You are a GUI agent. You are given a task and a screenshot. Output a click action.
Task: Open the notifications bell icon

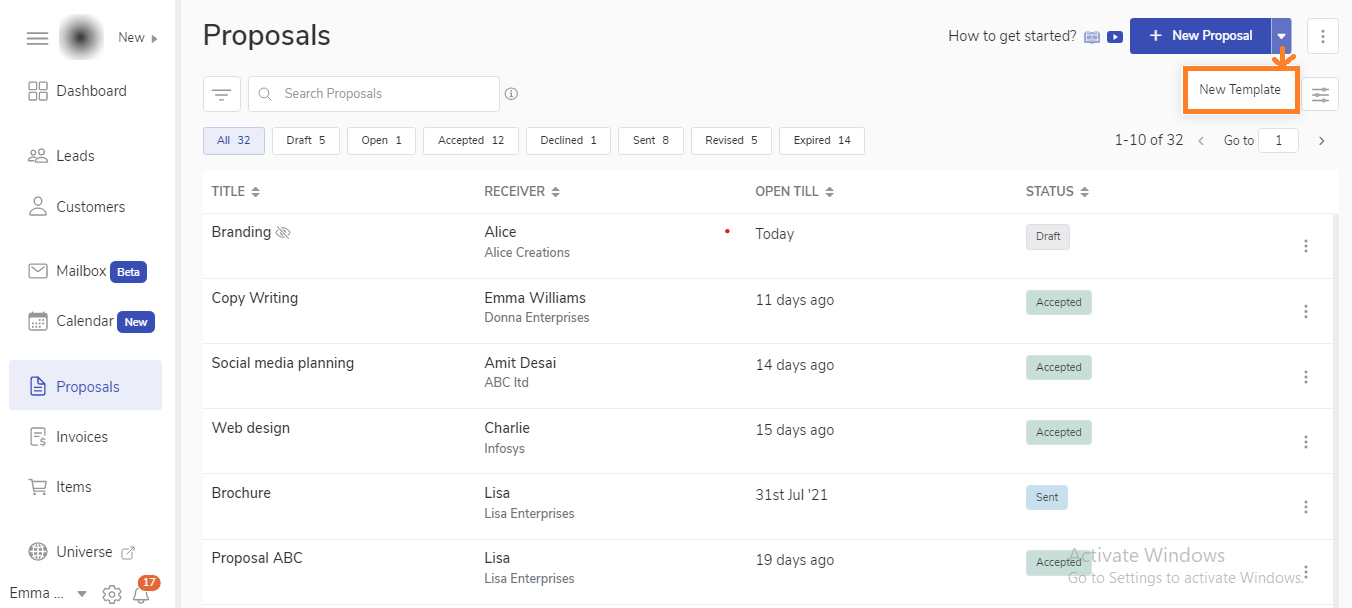point(141,594)
